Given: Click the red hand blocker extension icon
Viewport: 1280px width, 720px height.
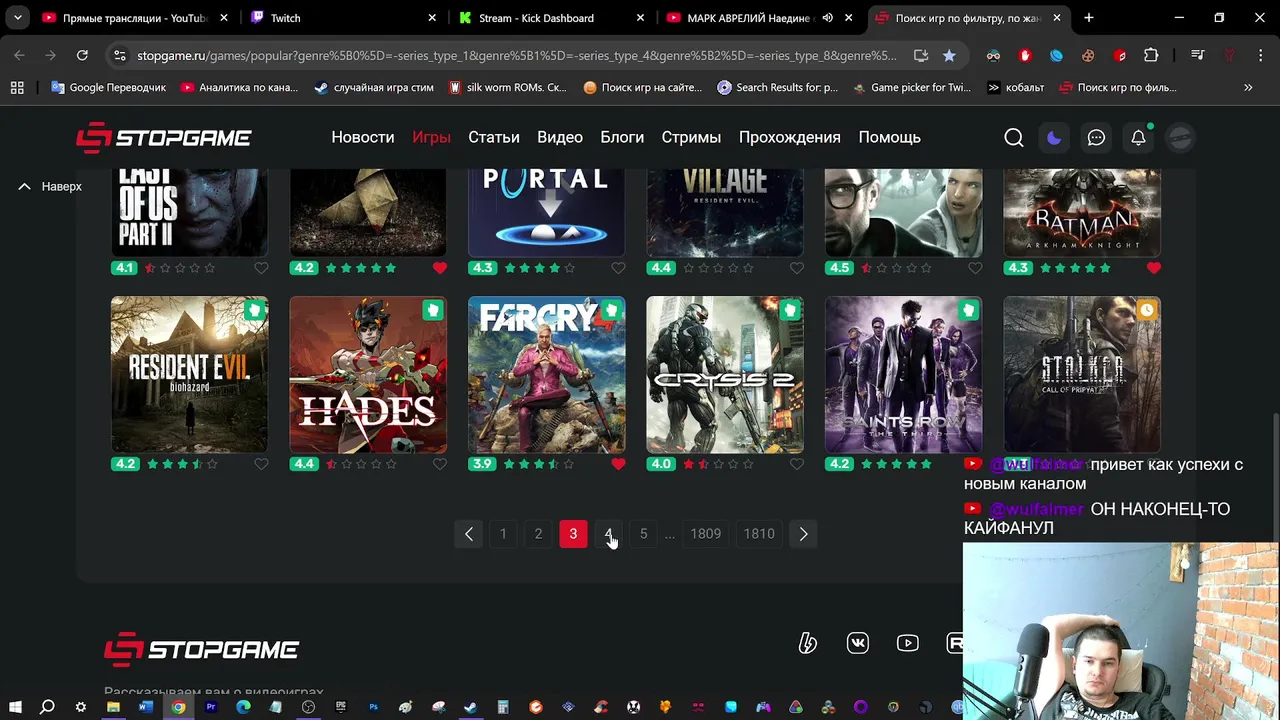Looking at the screenshot, I should (x=1025, y=56).
